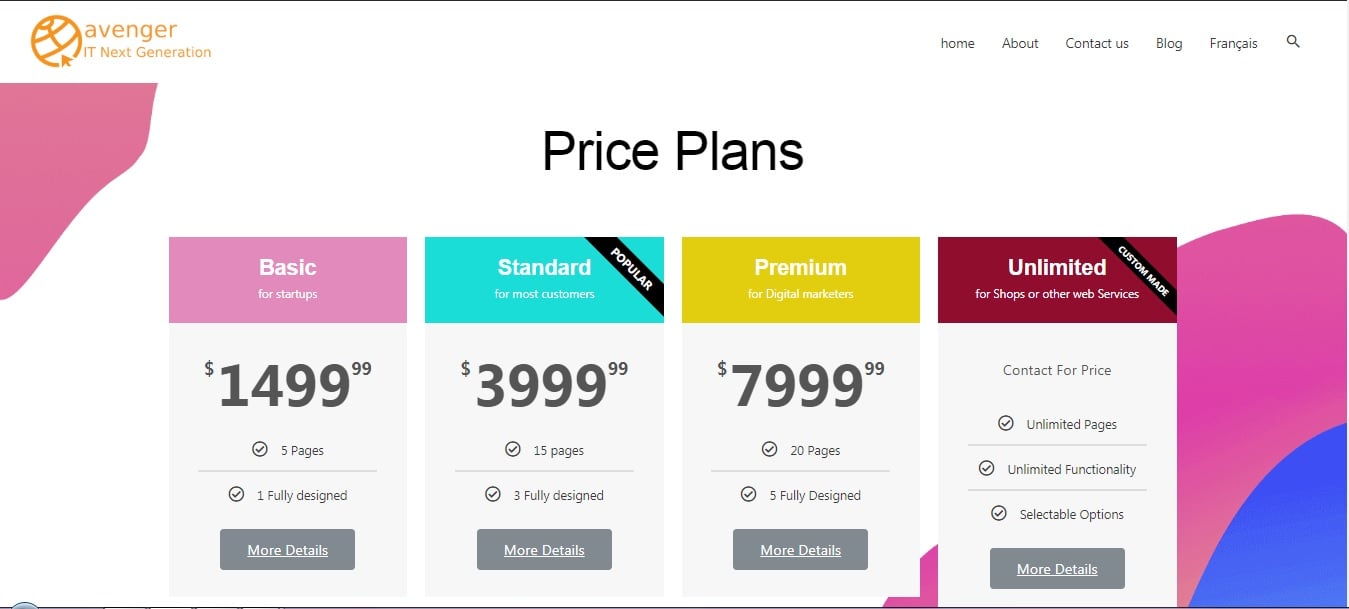The width and height of the screenshot is (1349, 609).
Task: Open the About menu item
Action: (x=1020, y=43)
